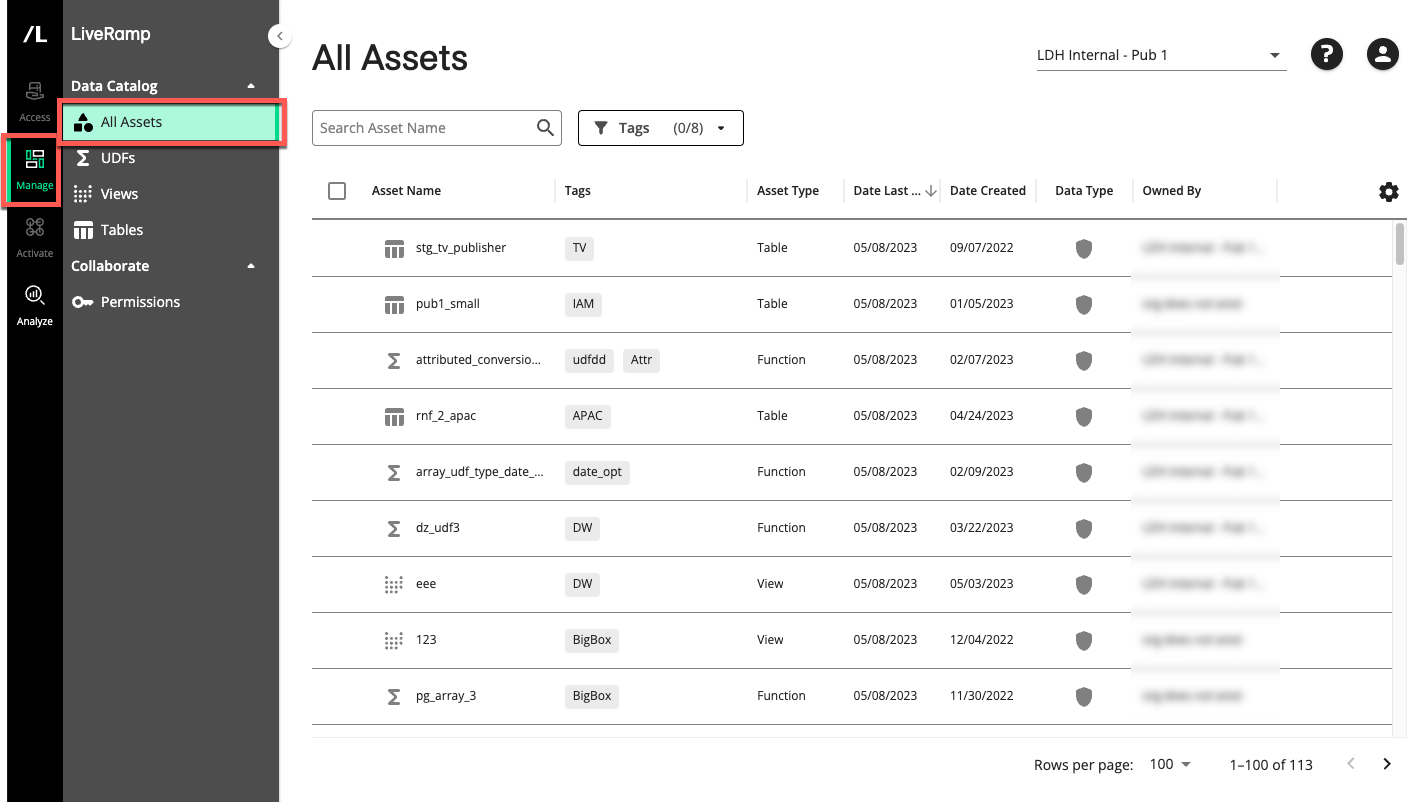Click shield icon in rnf_2_apac row
1424x802 pixels.
[1084, 416]
